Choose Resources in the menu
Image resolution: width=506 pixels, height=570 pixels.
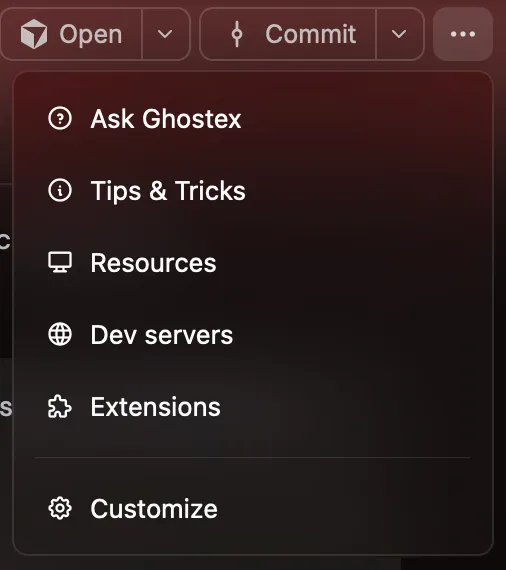[253, 262]
